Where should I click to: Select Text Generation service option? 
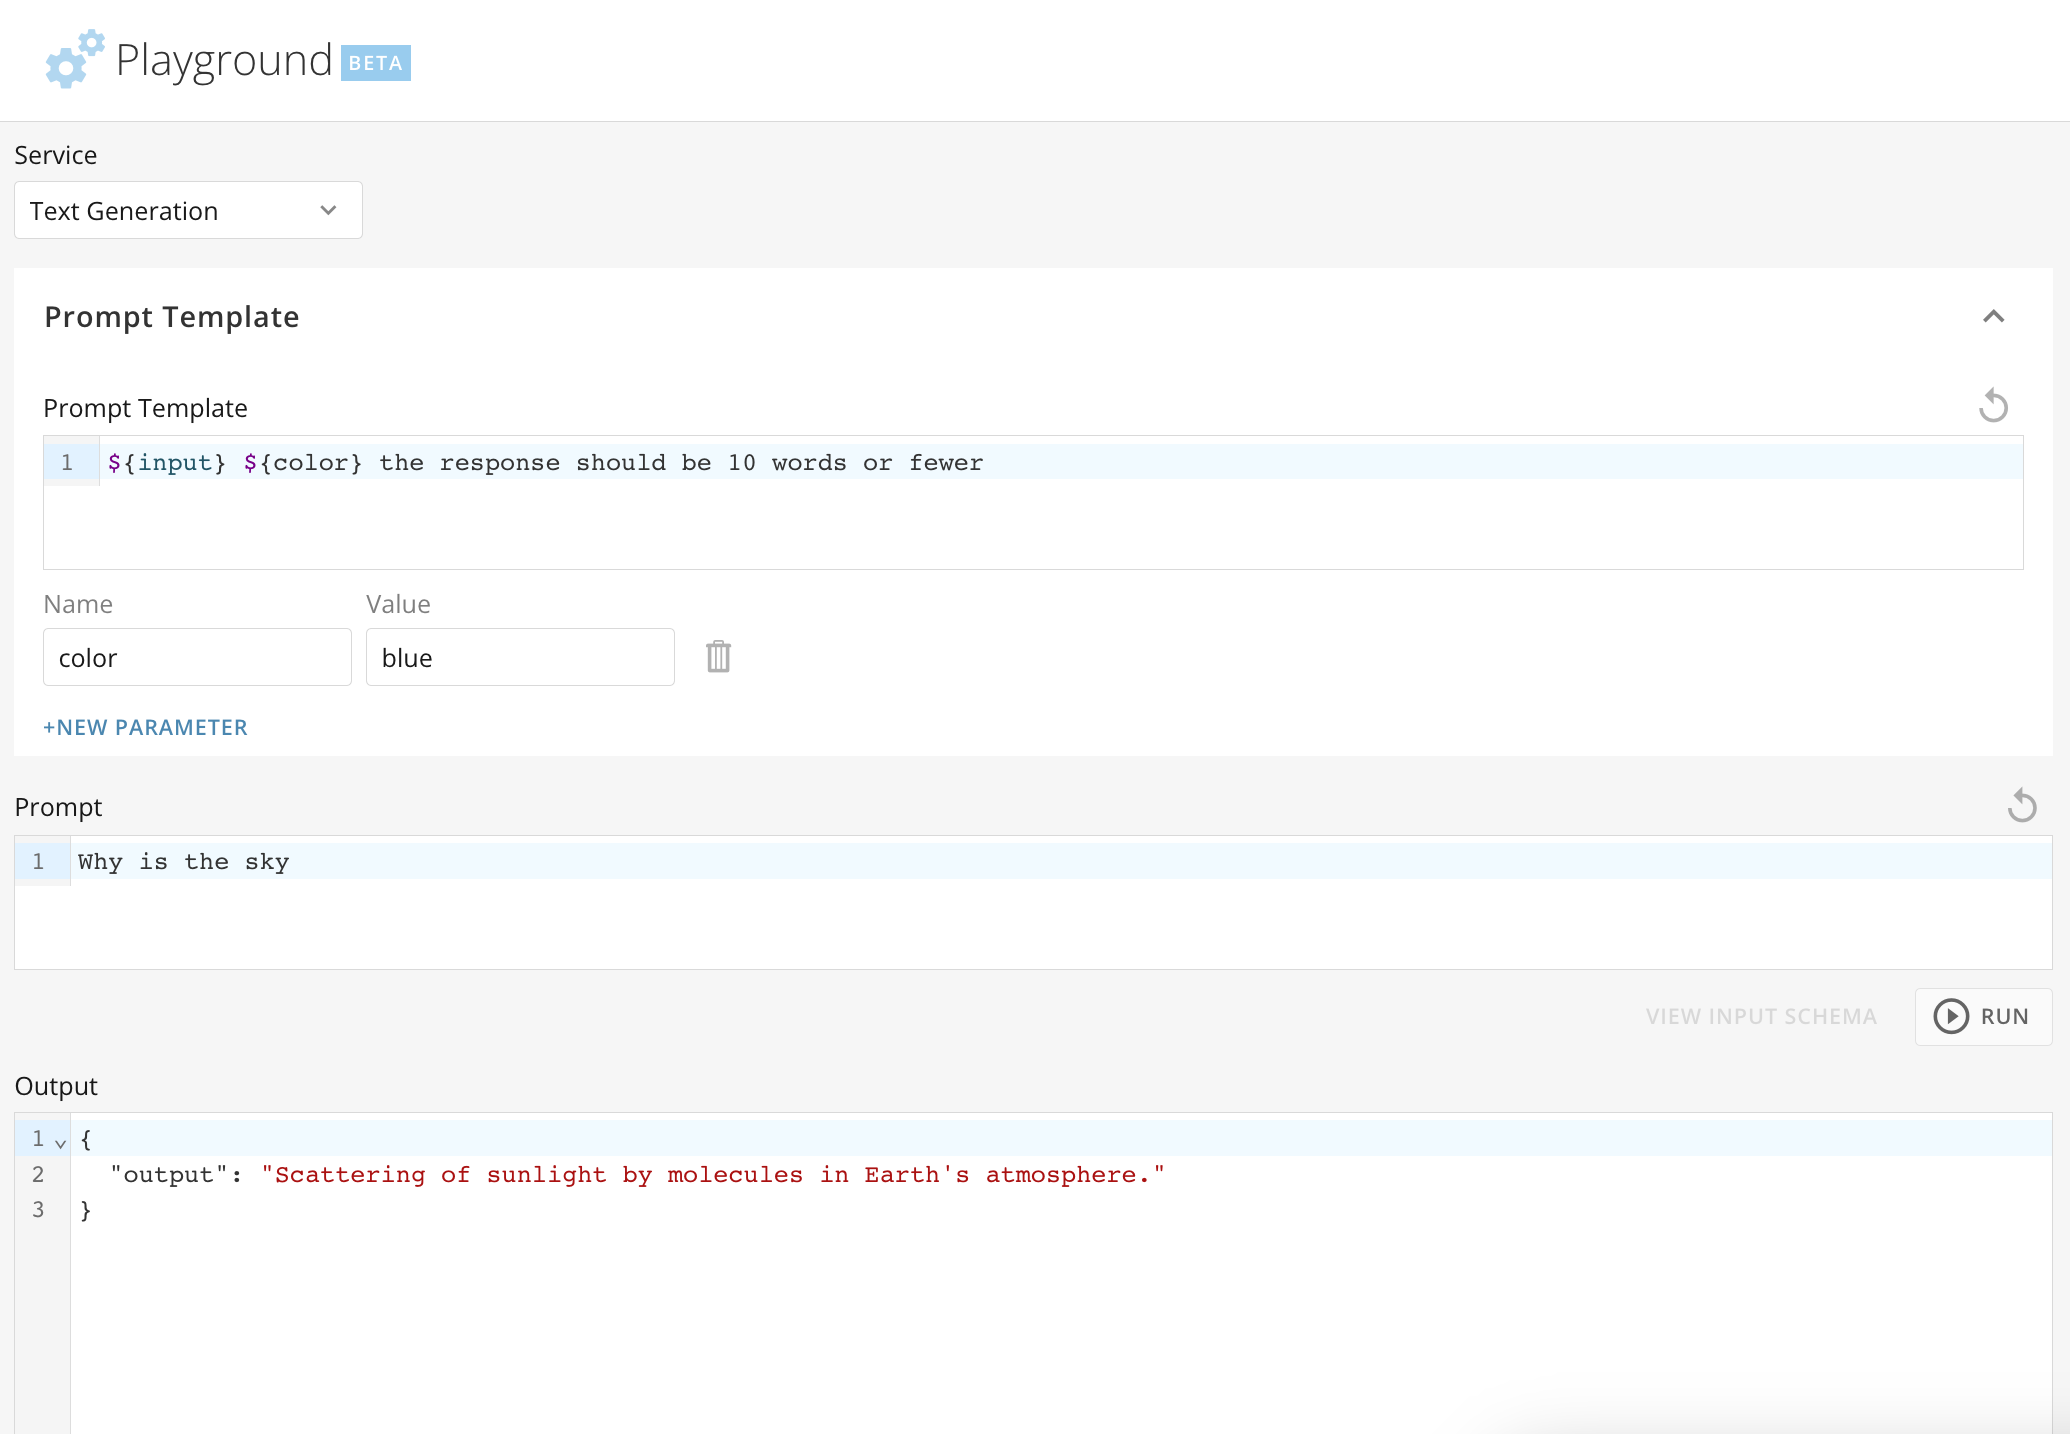tap(124, 210)
